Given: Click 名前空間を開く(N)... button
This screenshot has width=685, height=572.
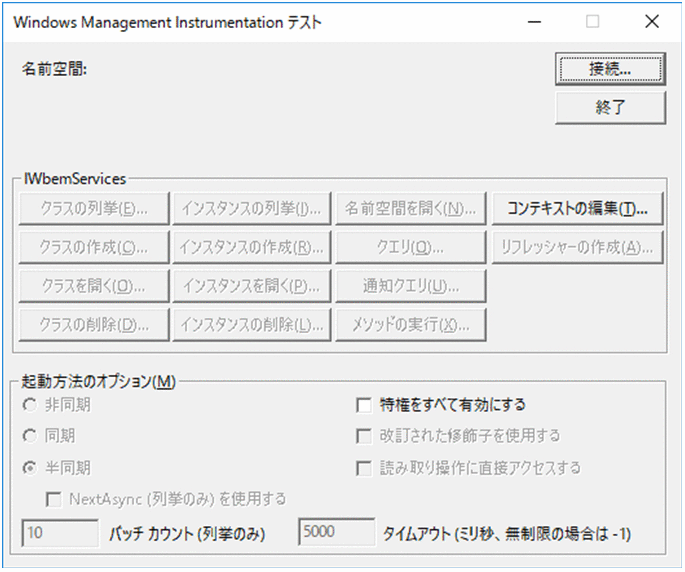Looking at the screenshot, I should (x=411, y=208).
